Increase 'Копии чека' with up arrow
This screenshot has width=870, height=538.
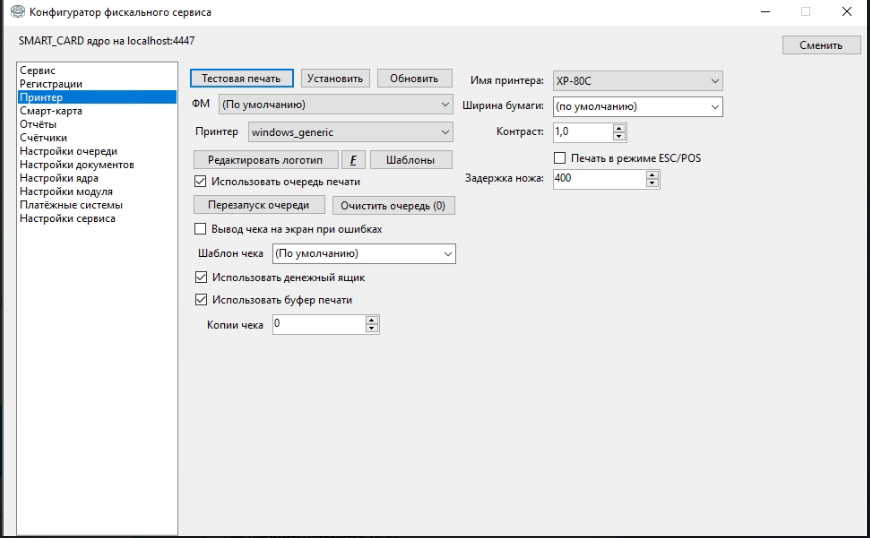click(372, 321)
